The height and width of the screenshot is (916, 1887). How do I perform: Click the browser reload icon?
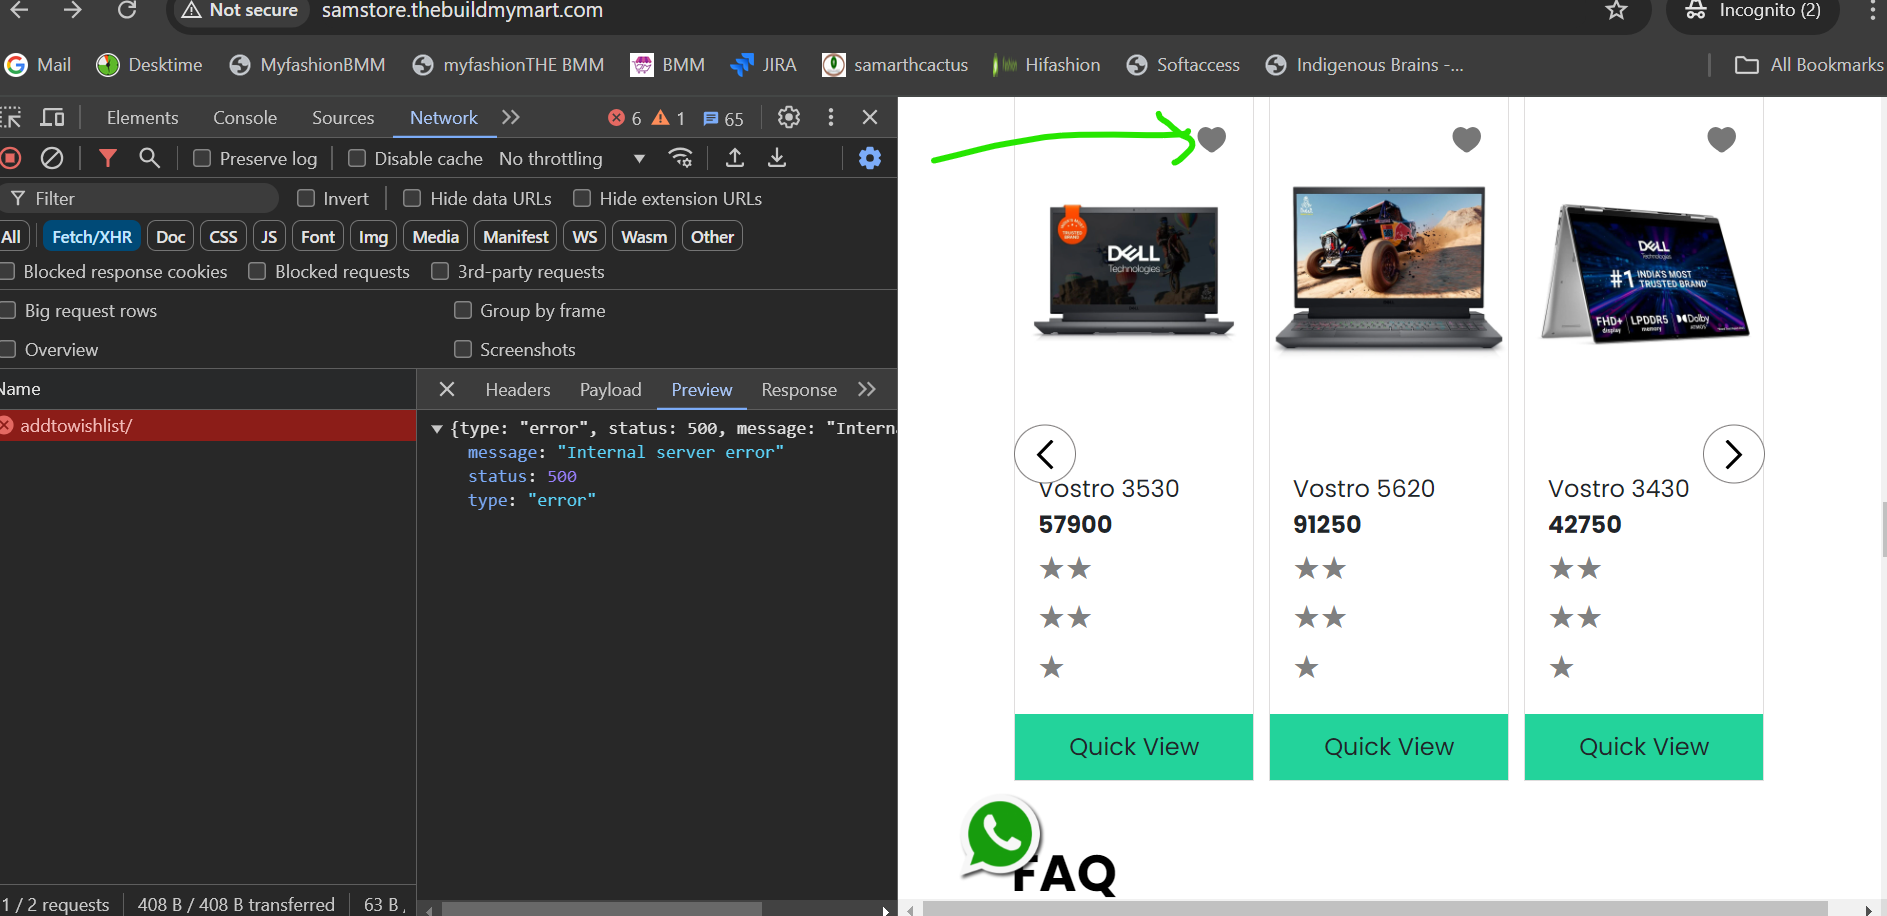[127, 10]
